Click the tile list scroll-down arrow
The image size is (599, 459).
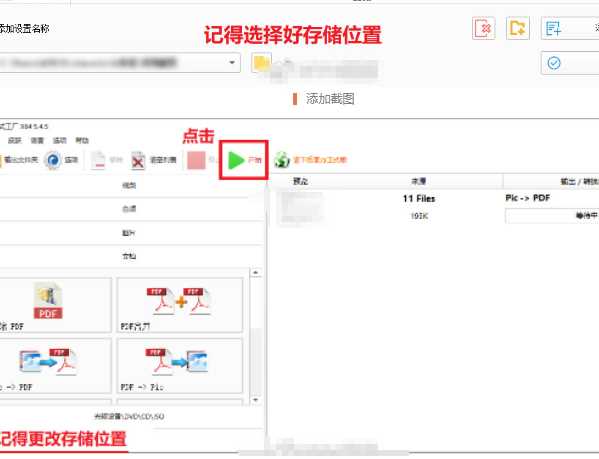(x=256, y=400)
